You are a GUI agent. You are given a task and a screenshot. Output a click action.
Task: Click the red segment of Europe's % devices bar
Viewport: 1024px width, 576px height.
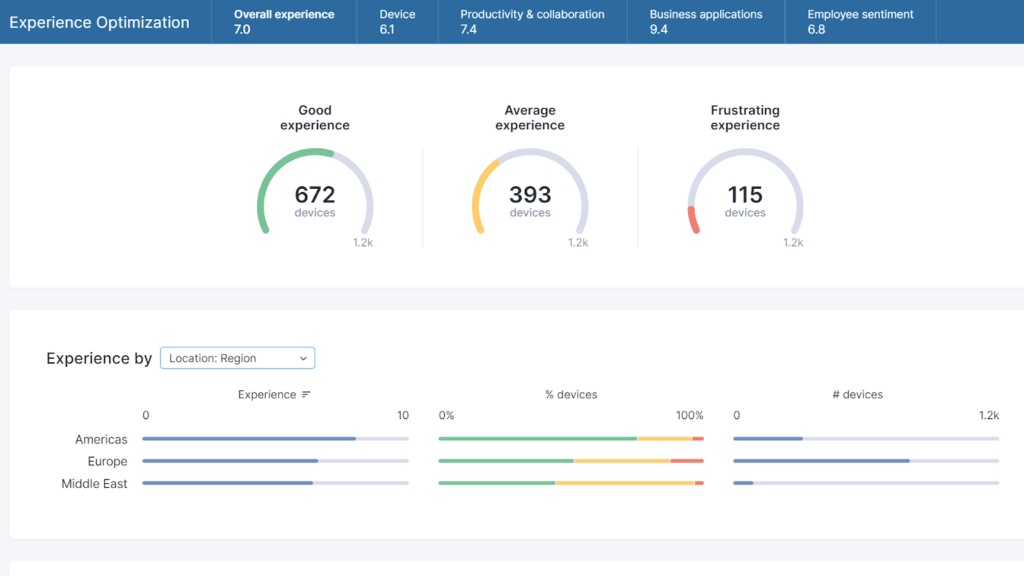click(687, 461)
